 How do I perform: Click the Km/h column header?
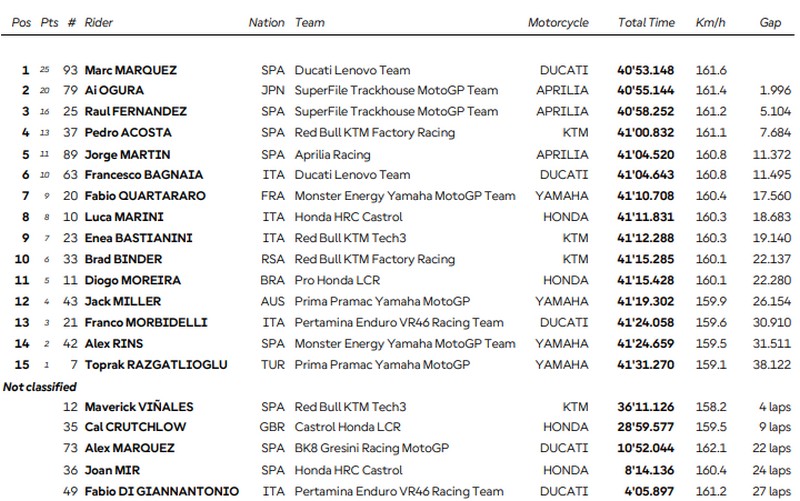(x=710, y=22)
